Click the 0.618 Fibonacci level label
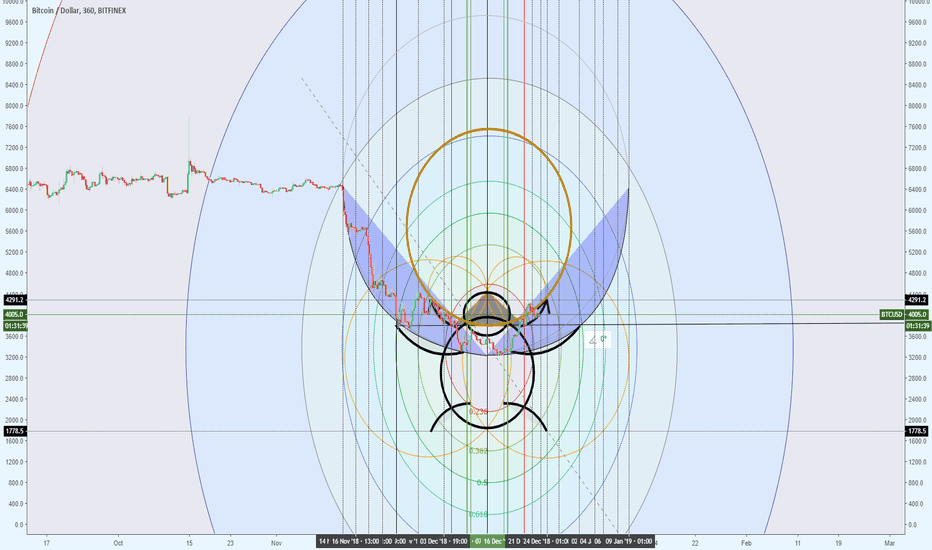This screenshot has height=550, width=932. tap(478, 514)
